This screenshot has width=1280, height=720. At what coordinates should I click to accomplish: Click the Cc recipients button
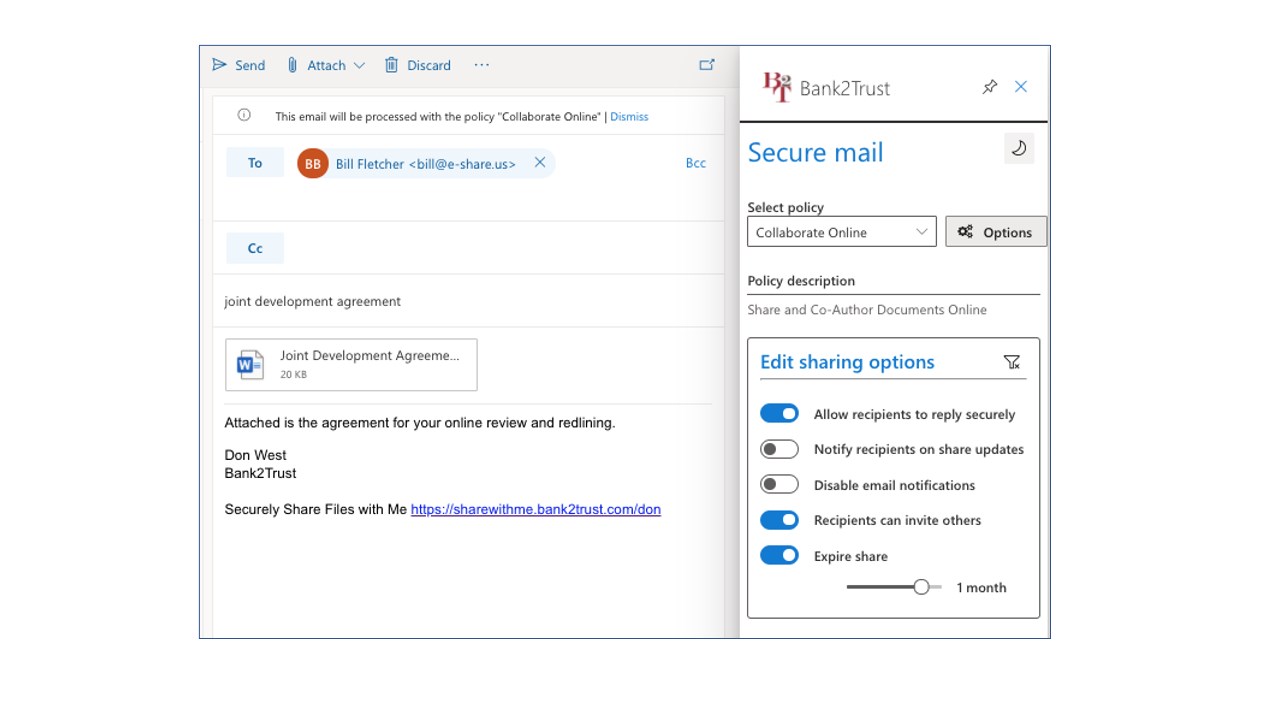tap(255, 248)
